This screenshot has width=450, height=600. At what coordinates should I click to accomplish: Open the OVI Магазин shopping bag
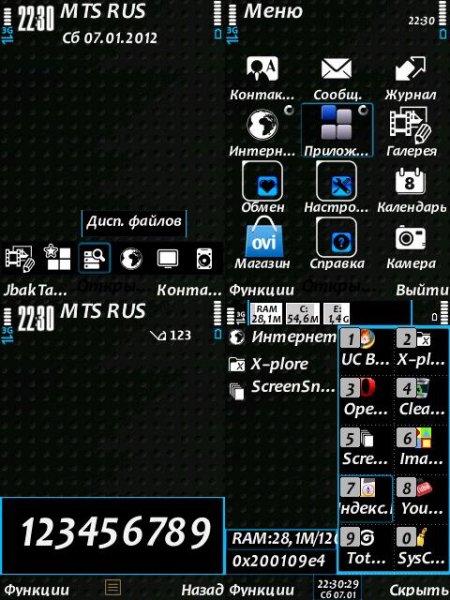pyautogui.click(x=264, y=237)
